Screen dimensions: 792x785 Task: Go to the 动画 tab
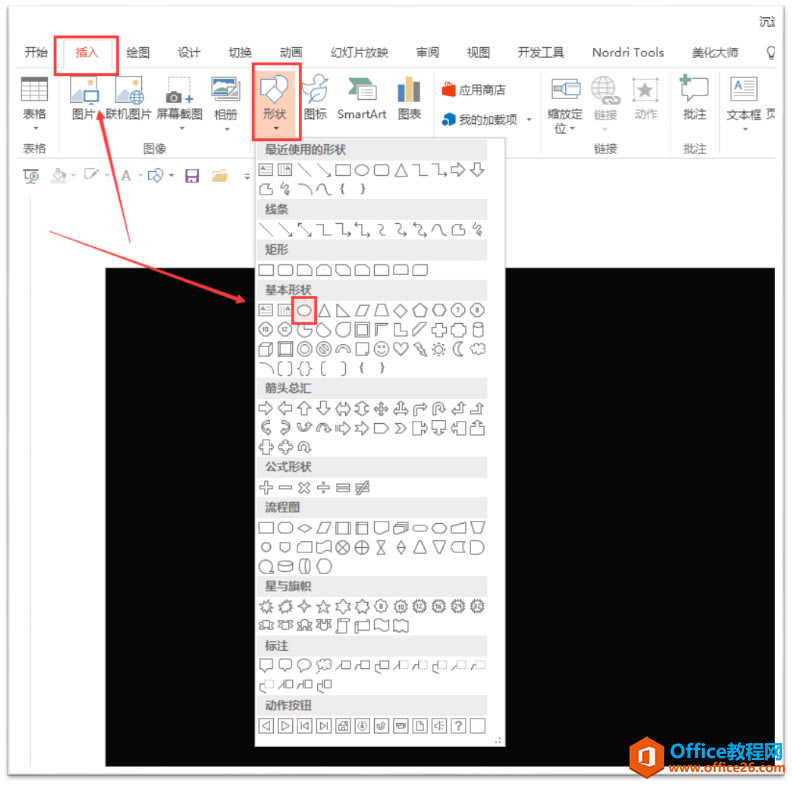click(x=291, y=52)
